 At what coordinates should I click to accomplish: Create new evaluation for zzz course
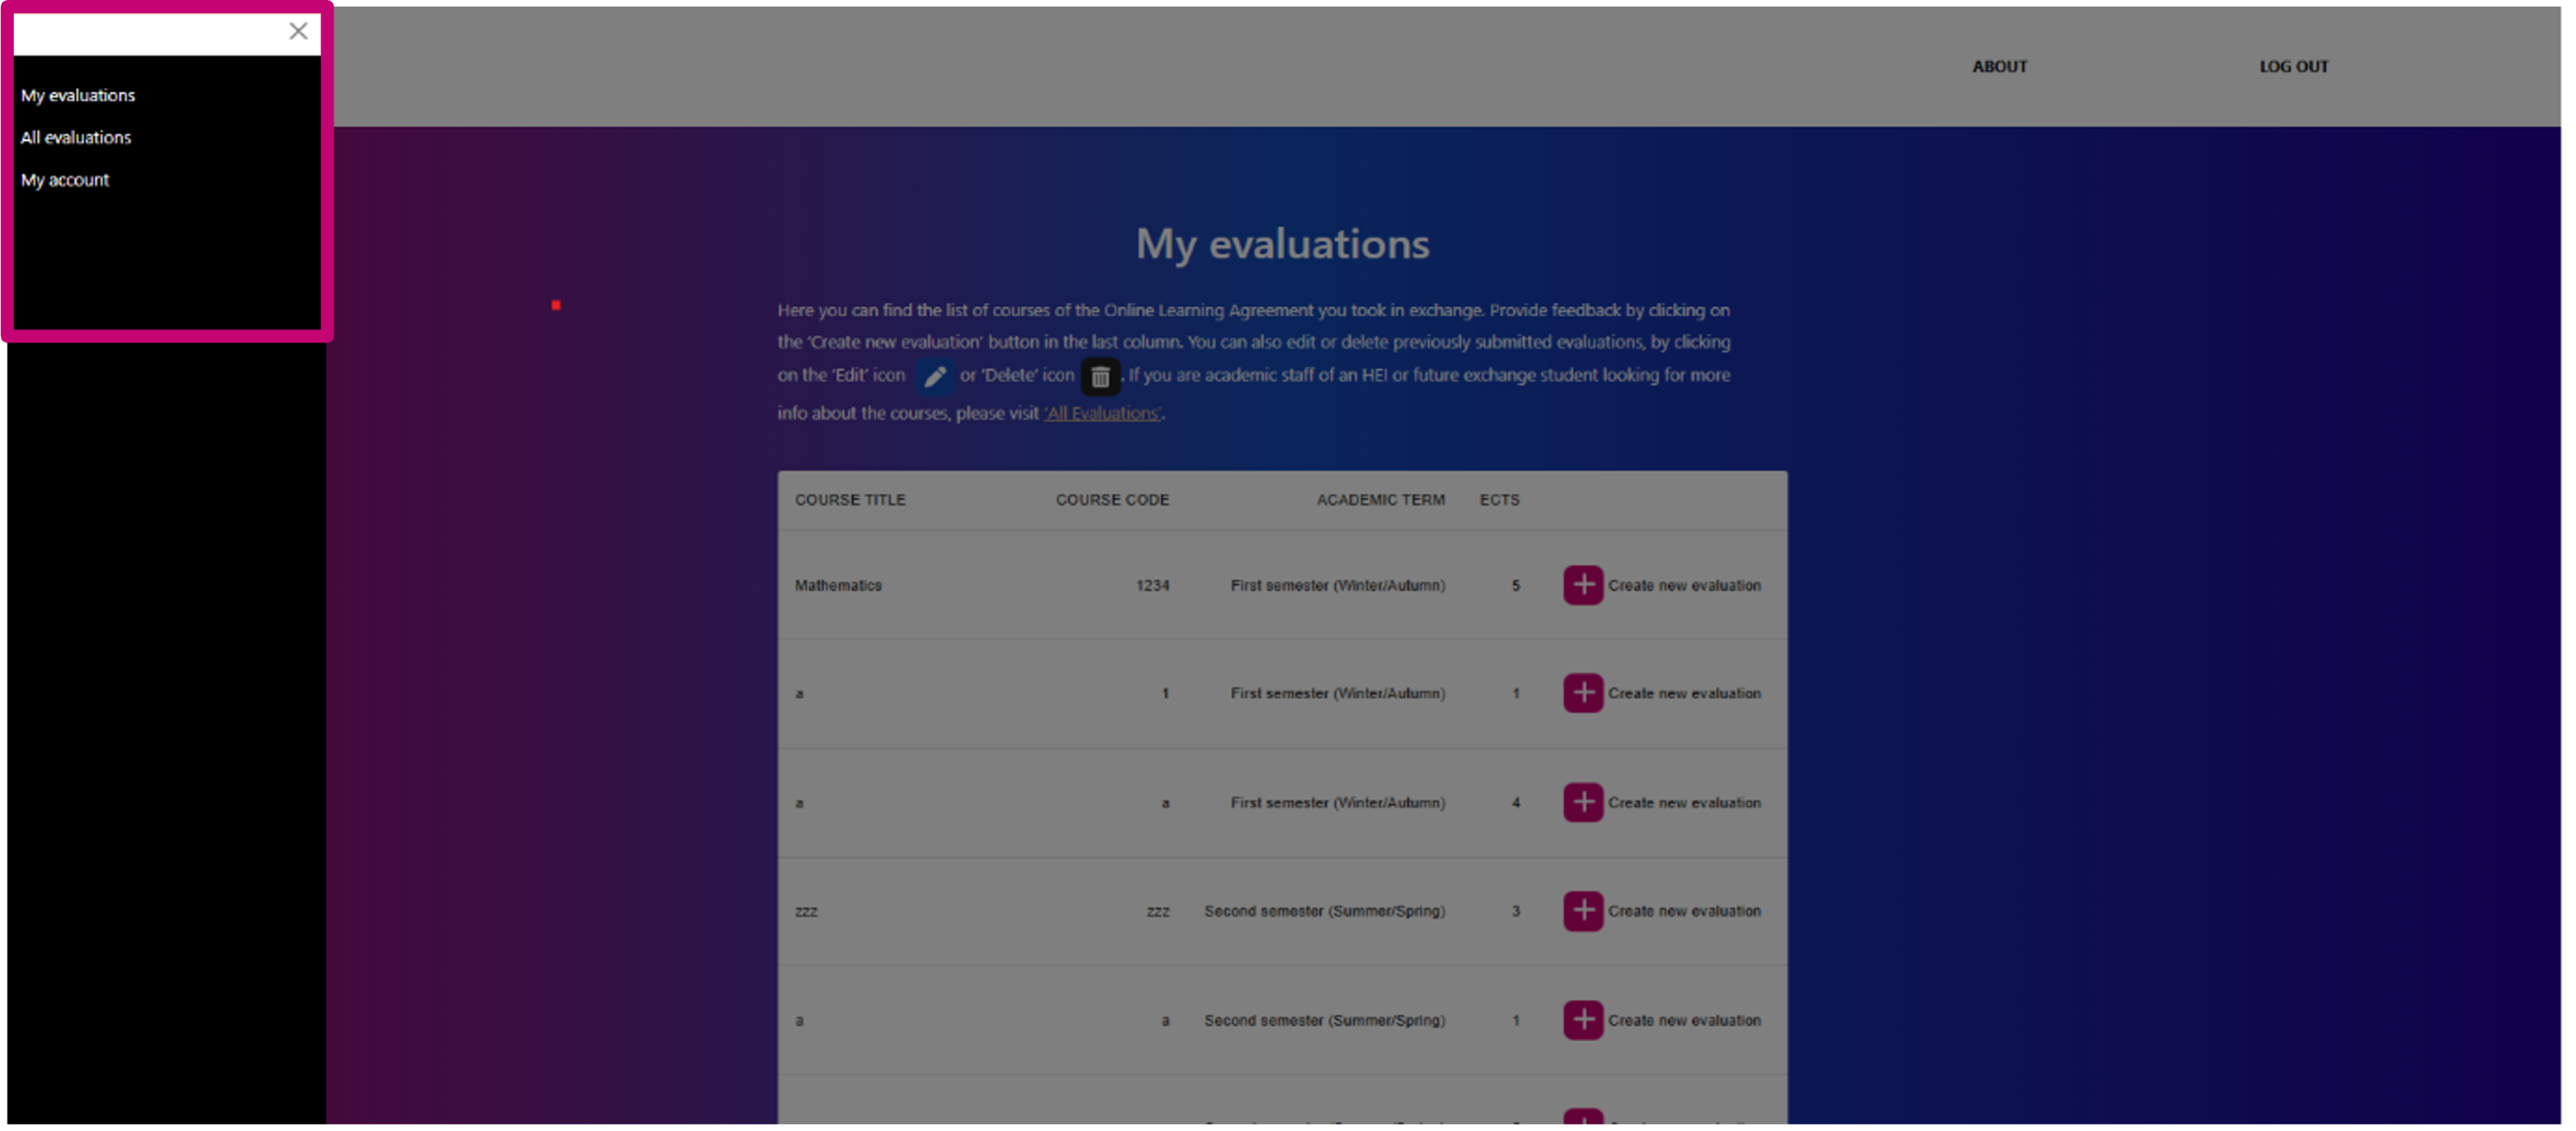coord(1684,911)
